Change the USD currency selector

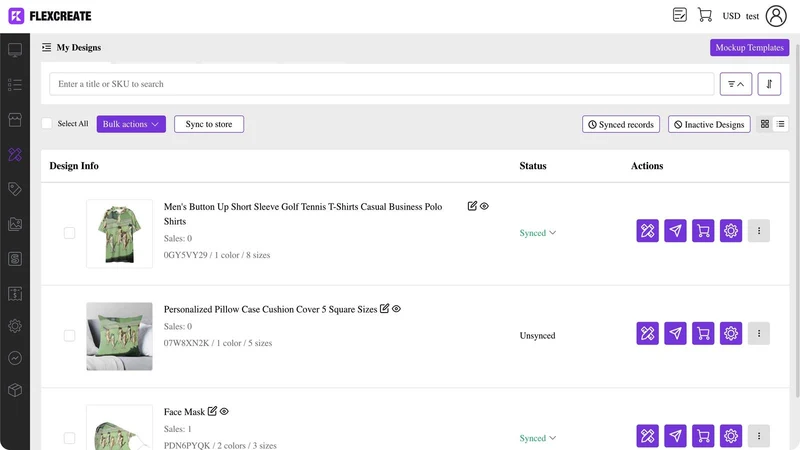[731, 16]
